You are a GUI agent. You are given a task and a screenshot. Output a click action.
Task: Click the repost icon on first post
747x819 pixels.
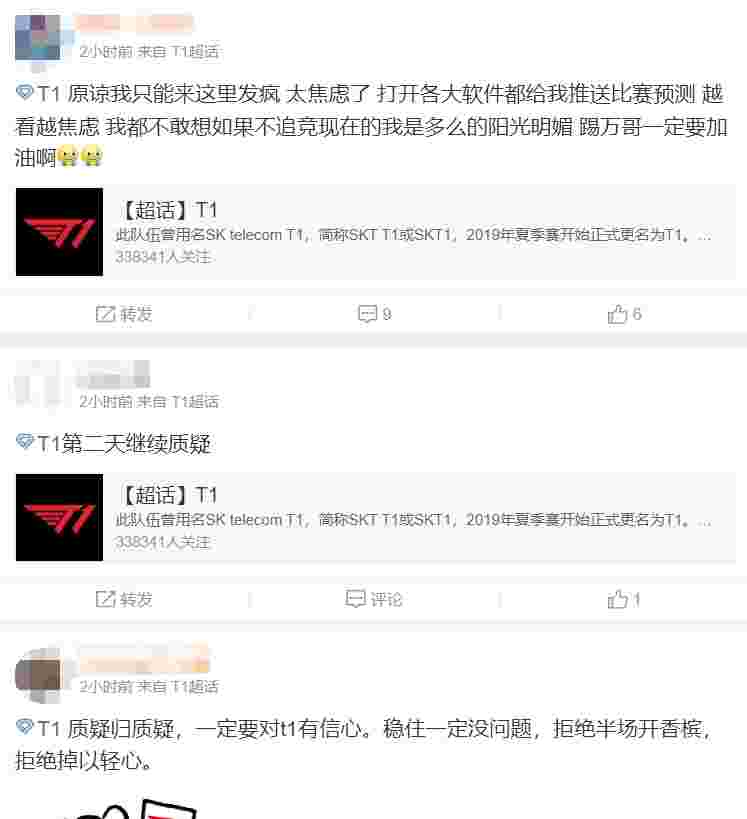pyautogui.click(x=105, y=314)
